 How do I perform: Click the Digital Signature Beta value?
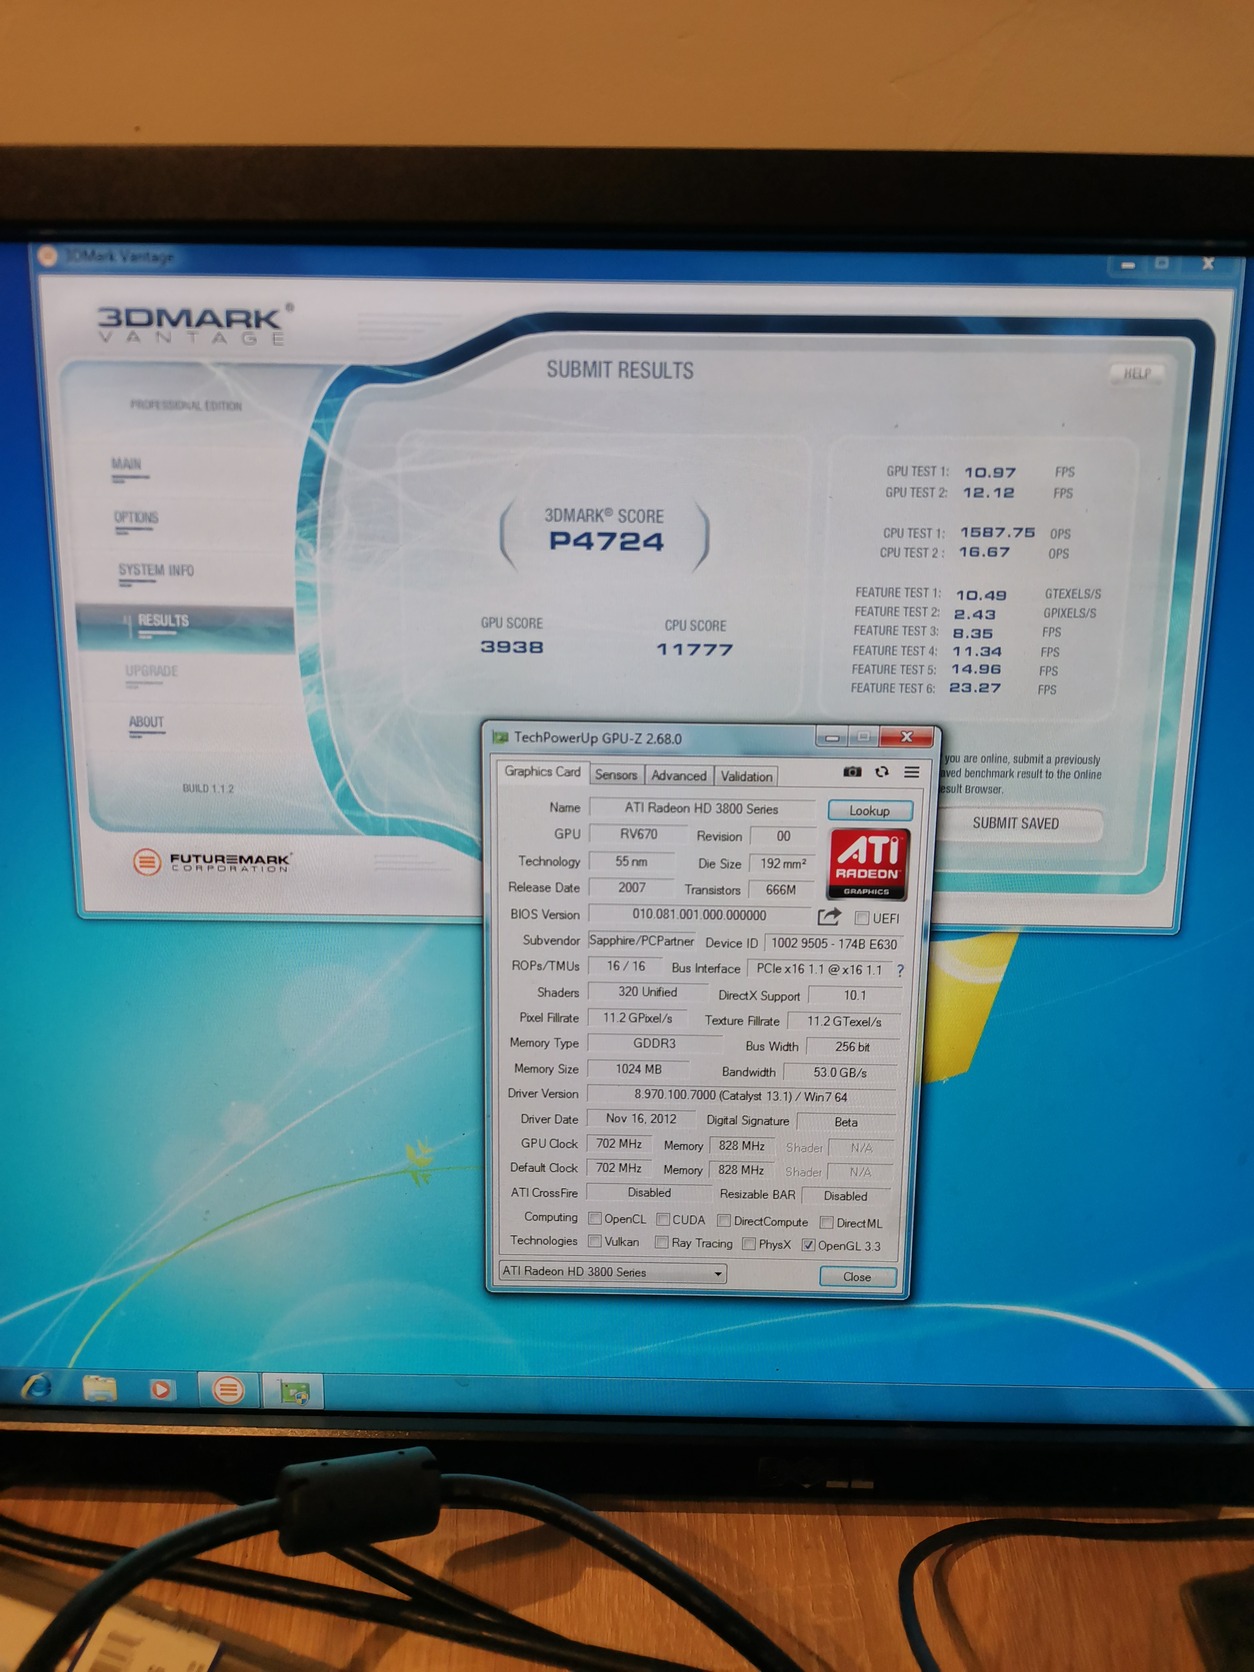coord(846,1122)
